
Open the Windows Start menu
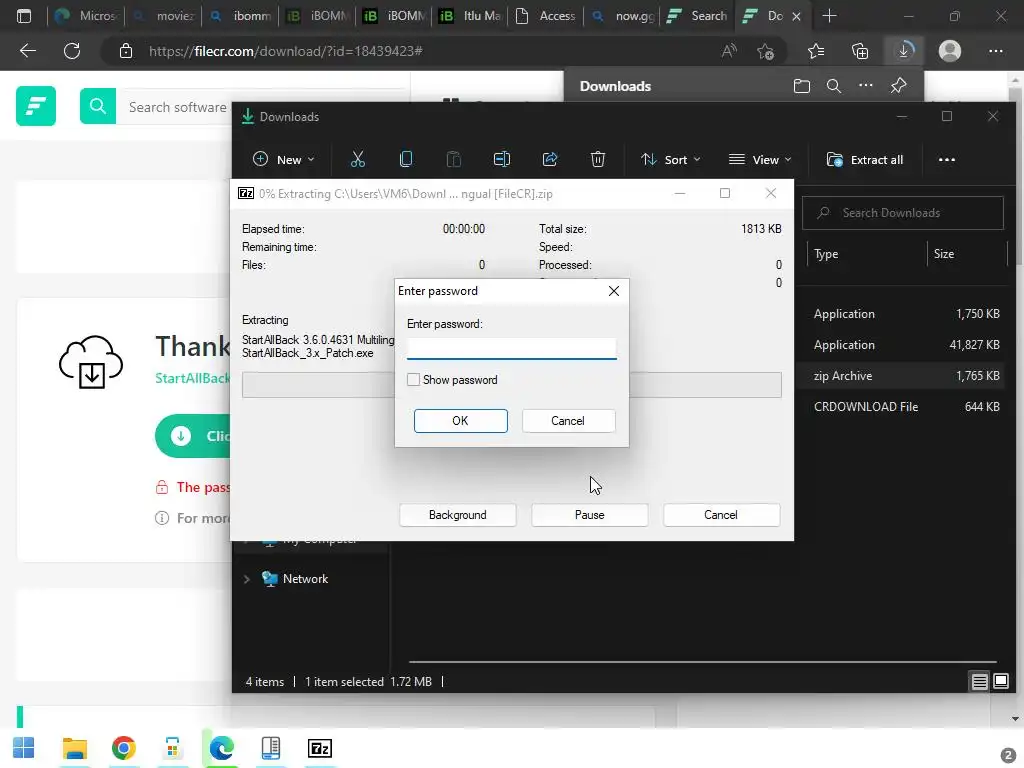pyautogui.click(x=24, y=748)
